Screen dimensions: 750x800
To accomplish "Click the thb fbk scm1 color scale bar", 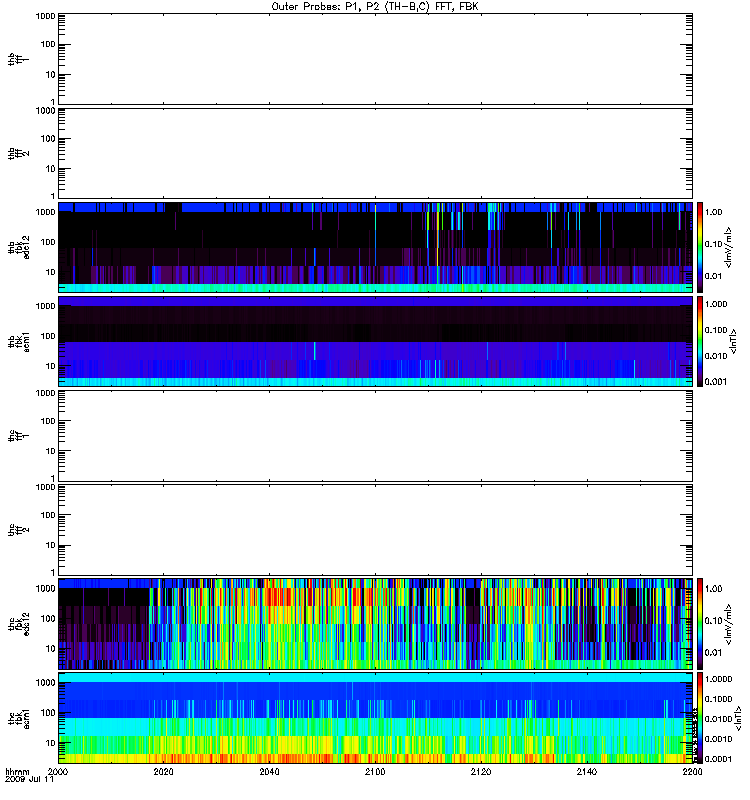I will coord(700,341).
